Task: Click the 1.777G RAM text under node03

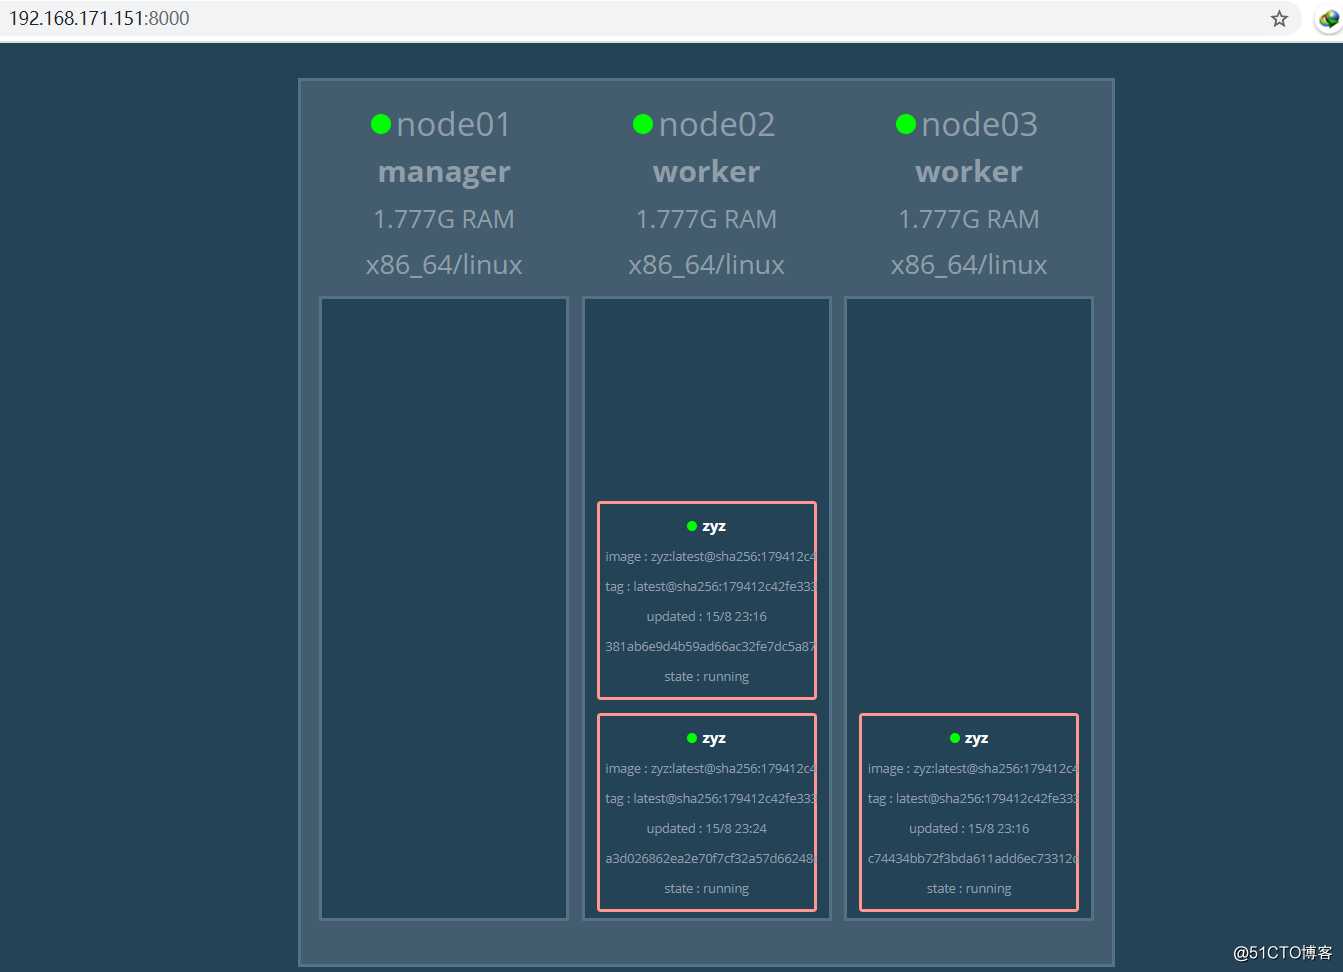Action: pos(969,219)
